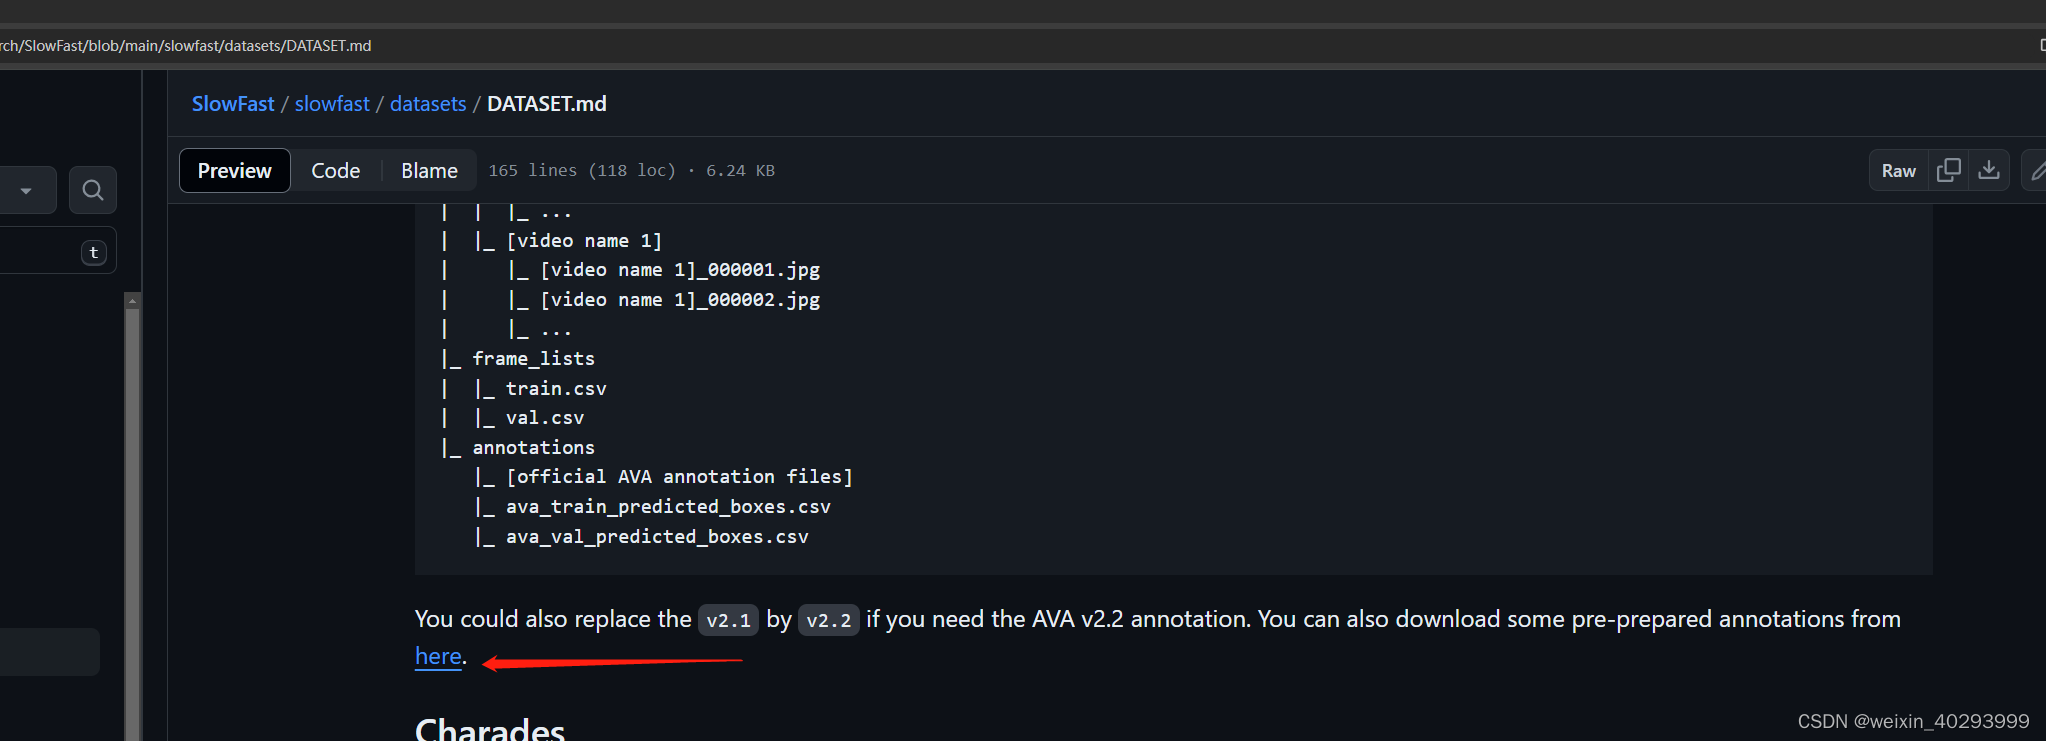Click '[video name 1]_000002.jpg' text

point(680,300)
